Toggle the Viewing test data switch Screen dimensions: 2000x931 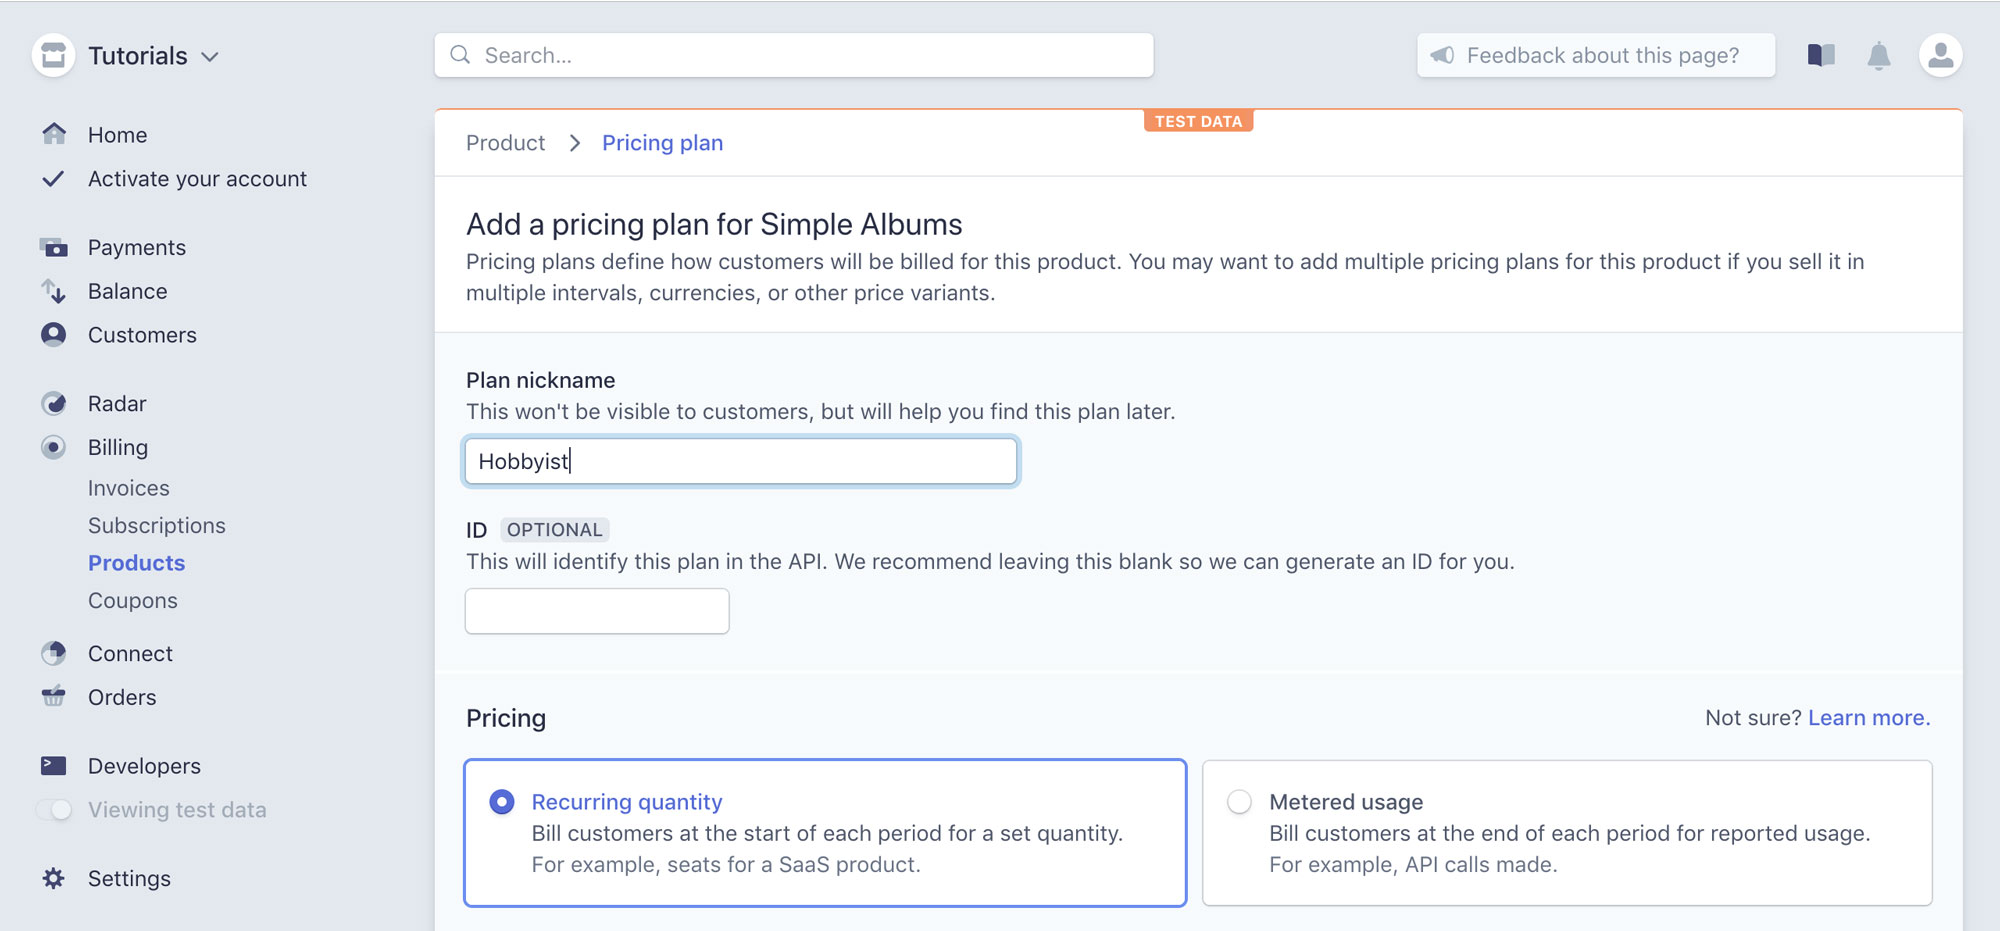point(55,809)
